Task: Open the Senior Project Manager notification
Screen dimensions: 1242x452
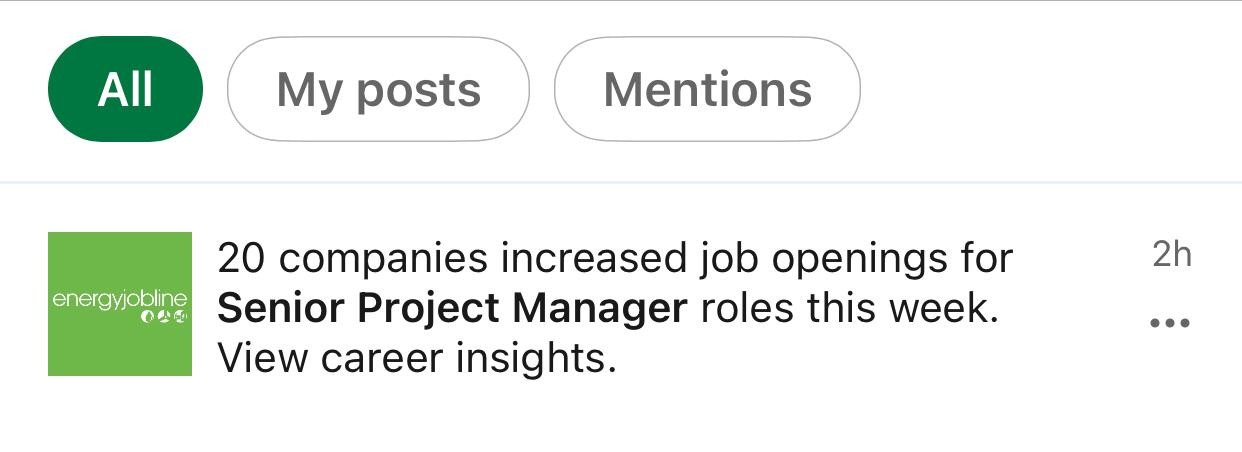Action: tap(615, 308)
